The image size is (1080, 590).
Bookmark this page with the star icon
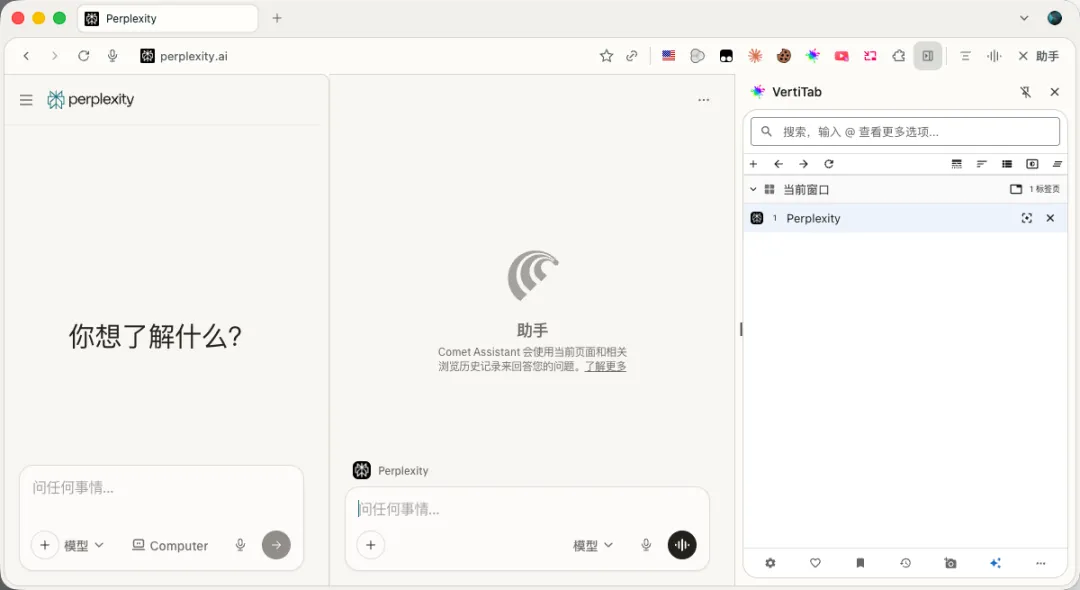pyautogui.click(x=606, y=56)
